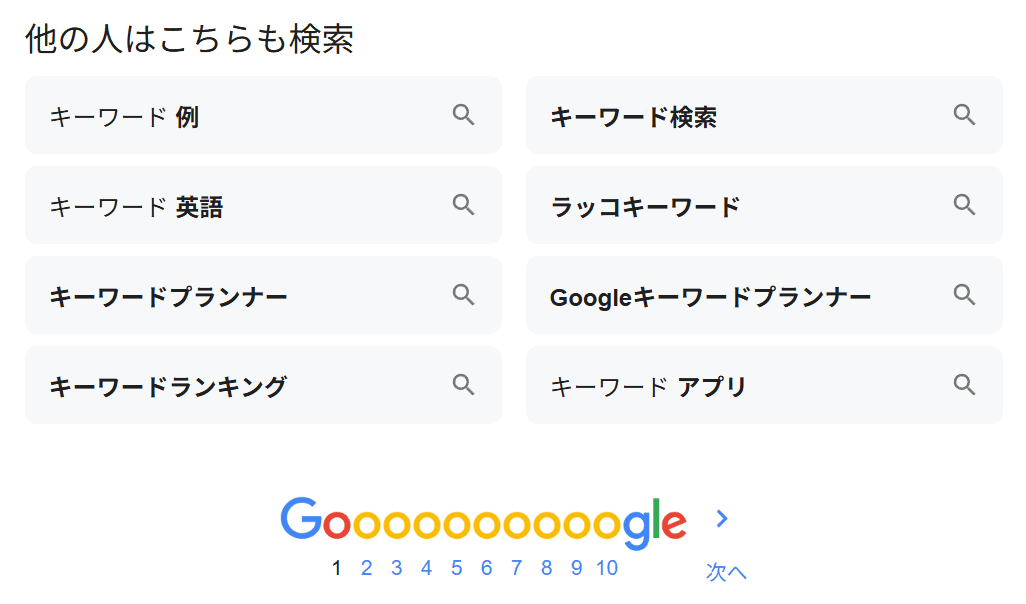The height and width of the screenshot is (604, 1026).
Task: Go to results page 5
Action: tap(456, 569)
